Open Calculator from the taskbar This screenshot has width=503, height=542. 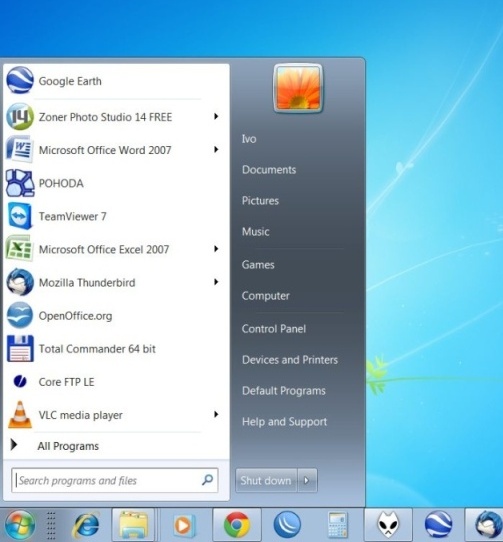[x=337, y=525]
